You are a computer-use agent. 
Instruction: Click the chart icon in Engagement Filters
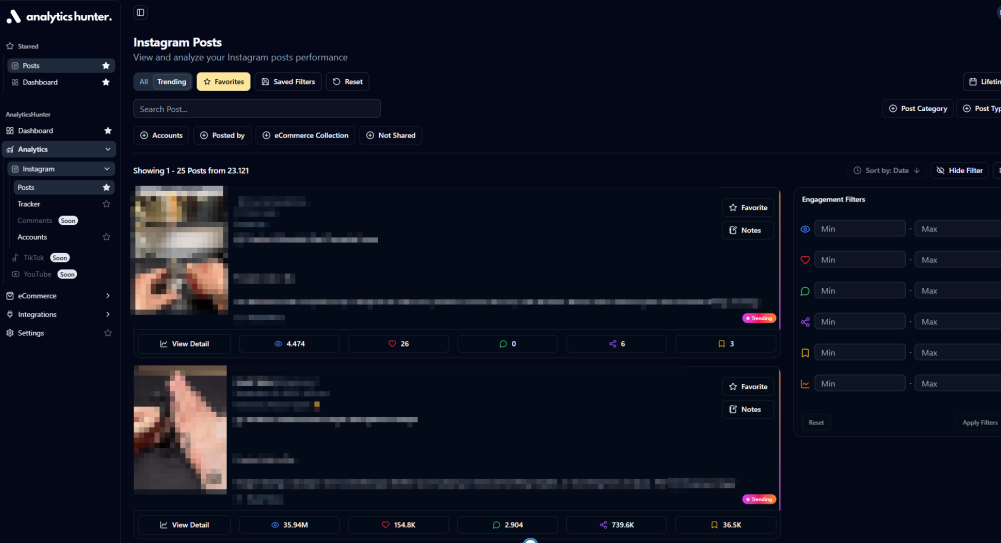pos(805,384)
